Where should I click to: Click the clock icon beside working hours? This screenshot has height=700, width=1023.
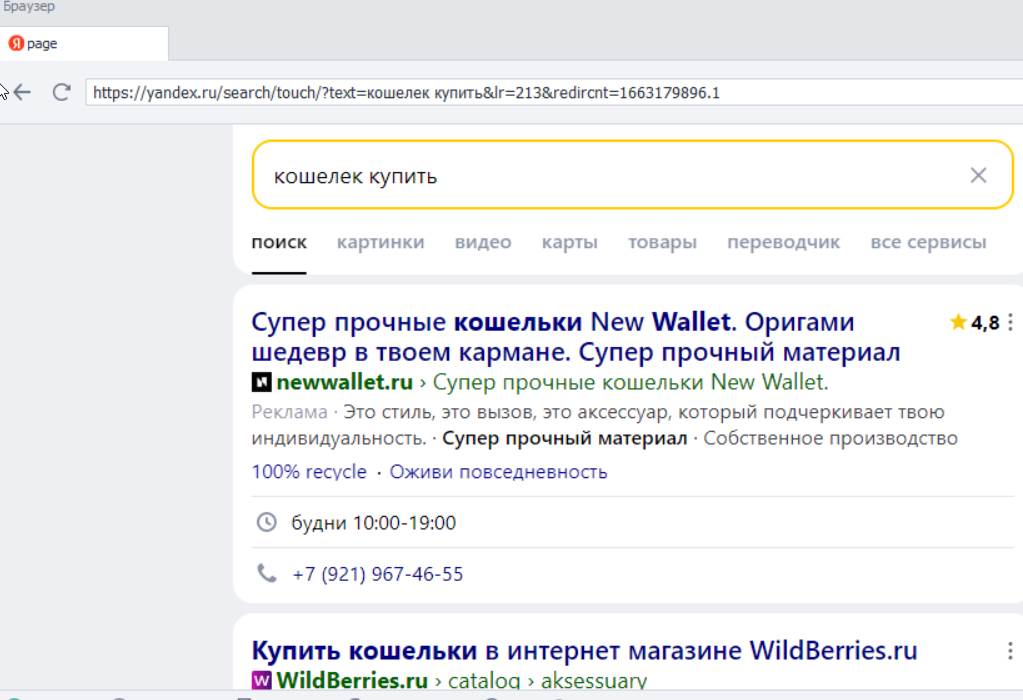point(266,522)
